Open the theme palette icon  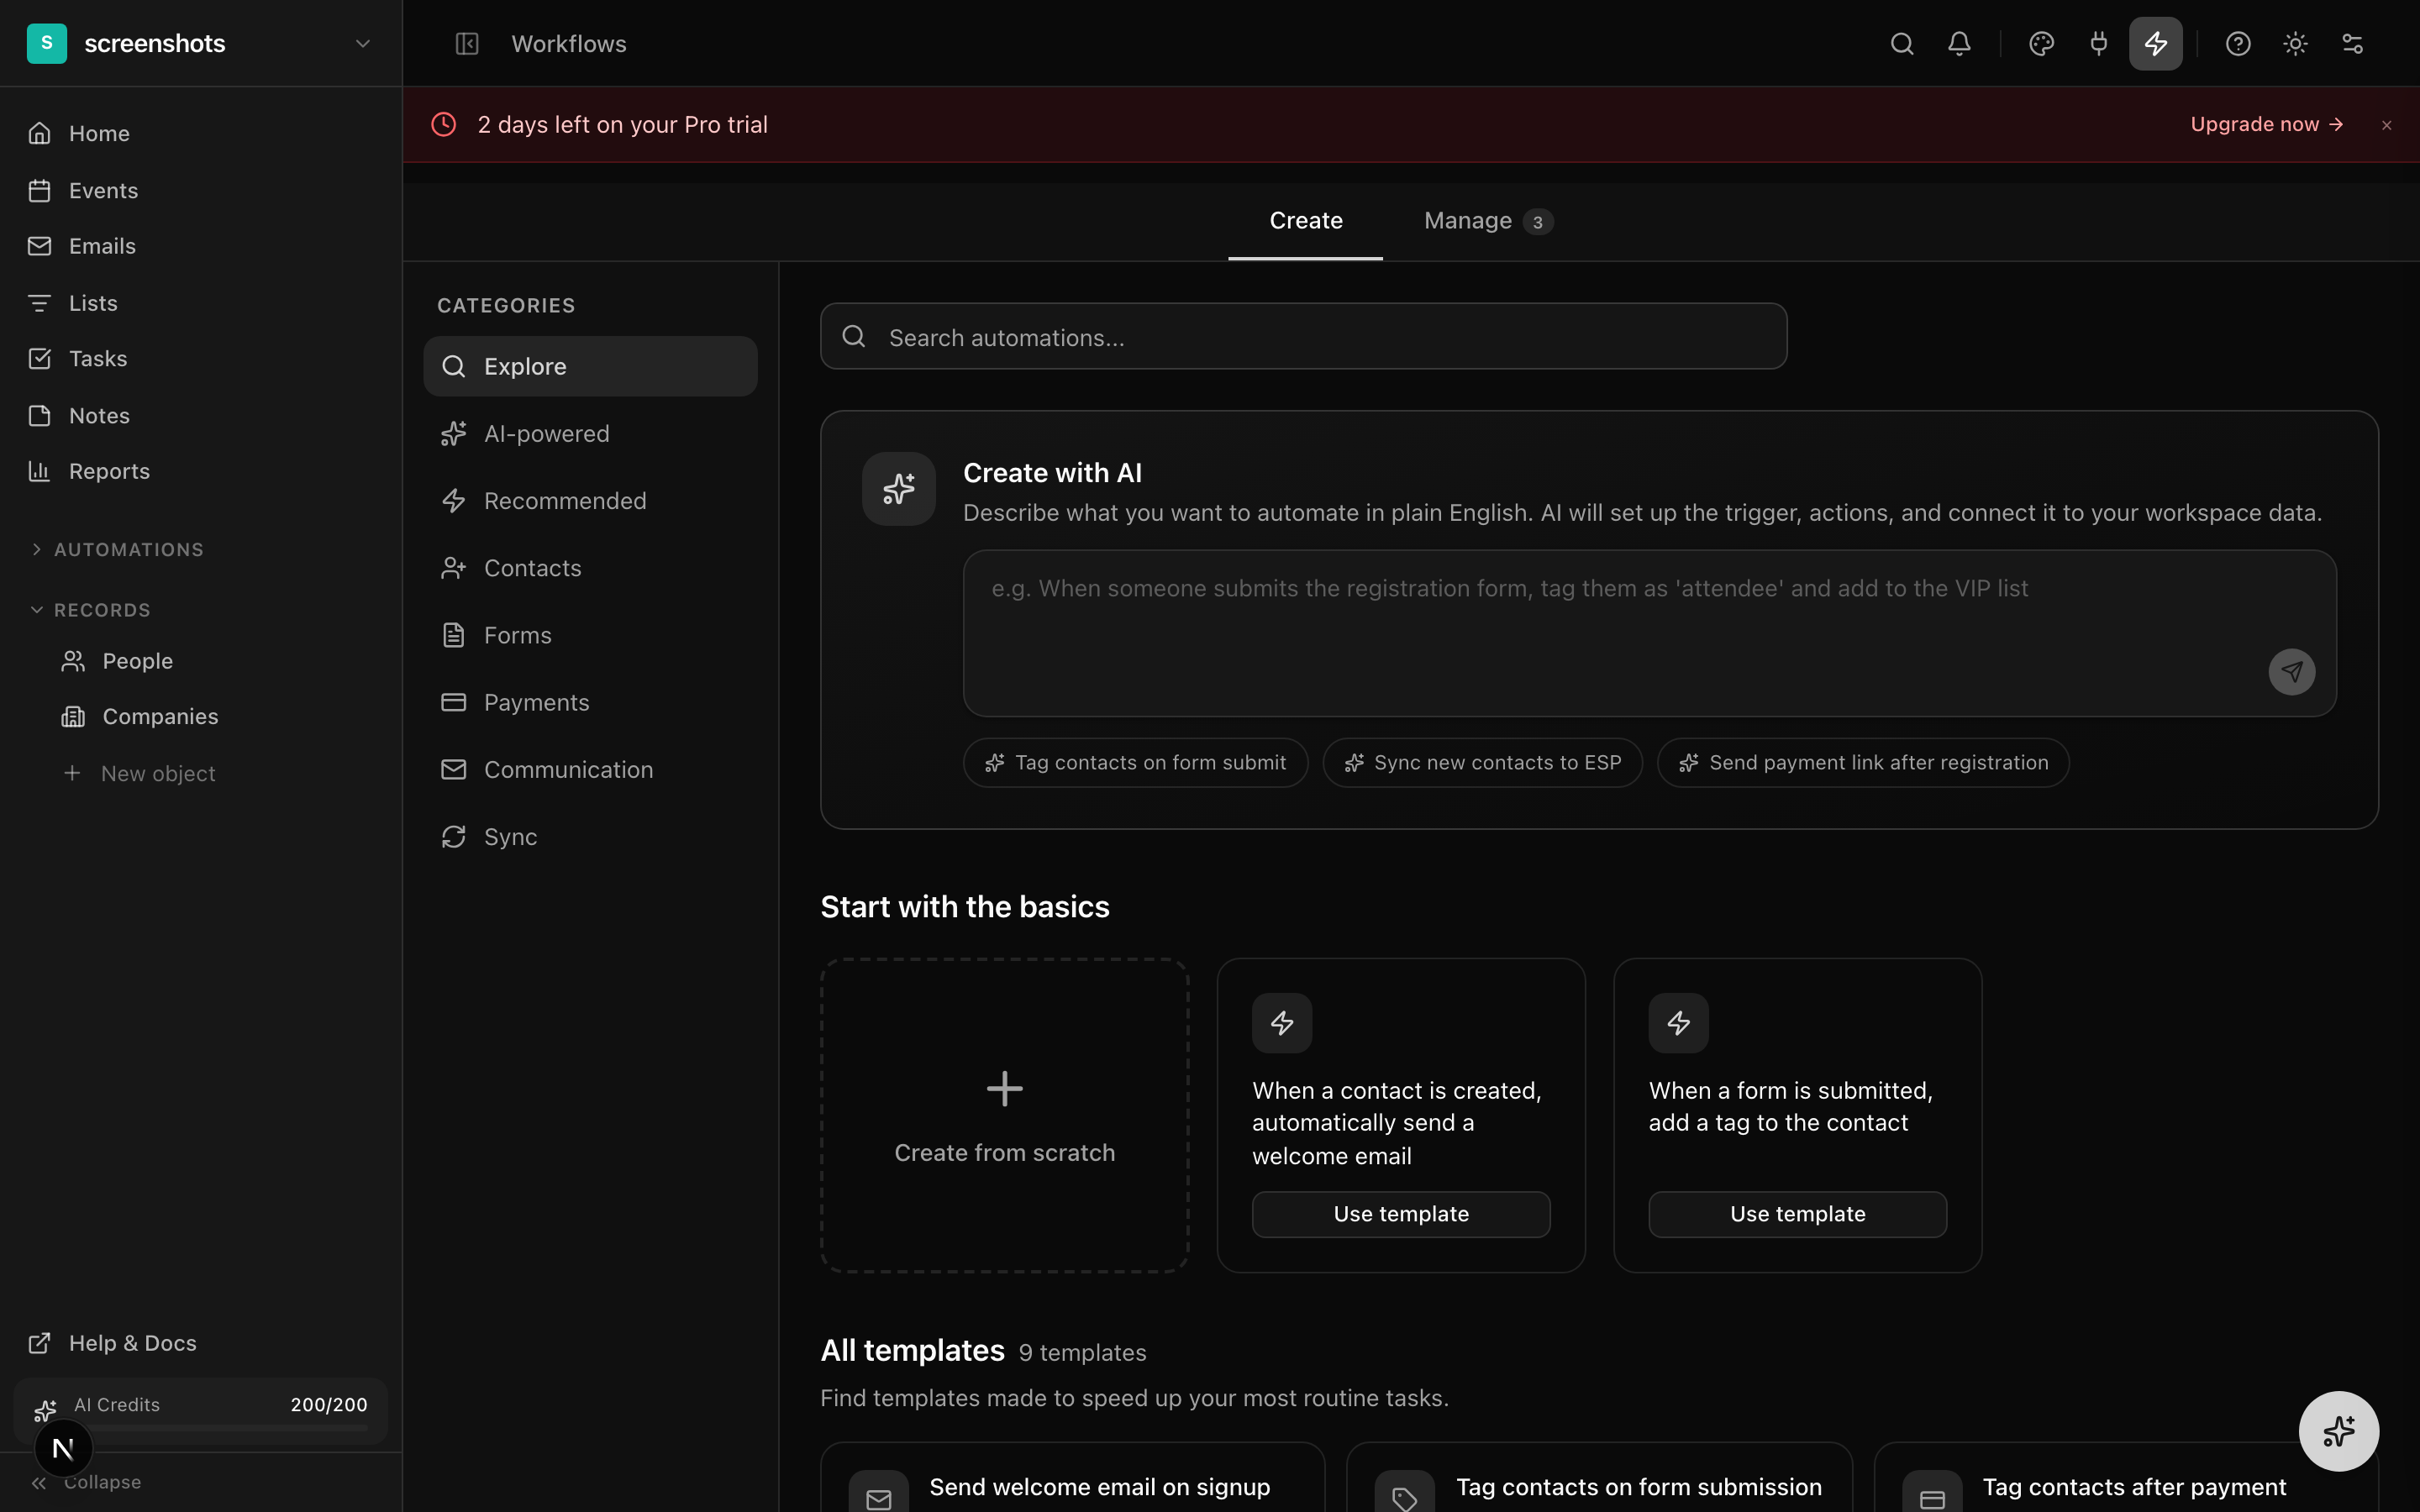tap(2041, 44)
